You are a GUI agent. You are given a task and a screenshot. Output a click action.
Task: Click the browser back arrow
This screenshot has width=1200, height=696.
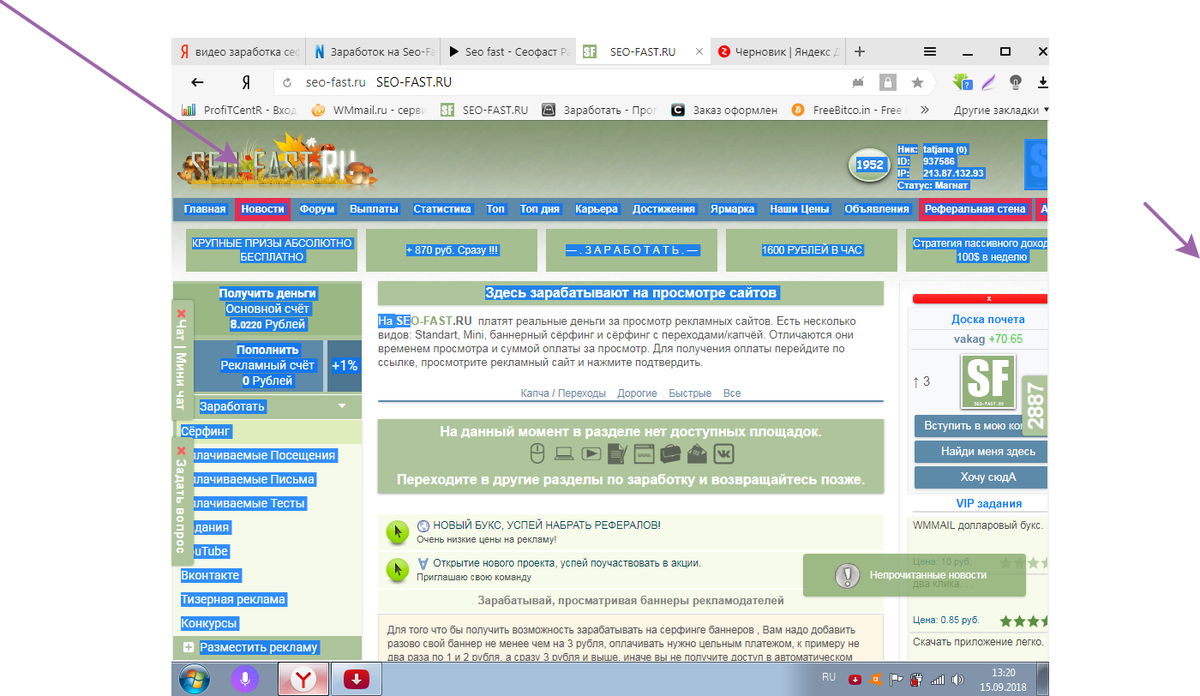coord(198,83)
